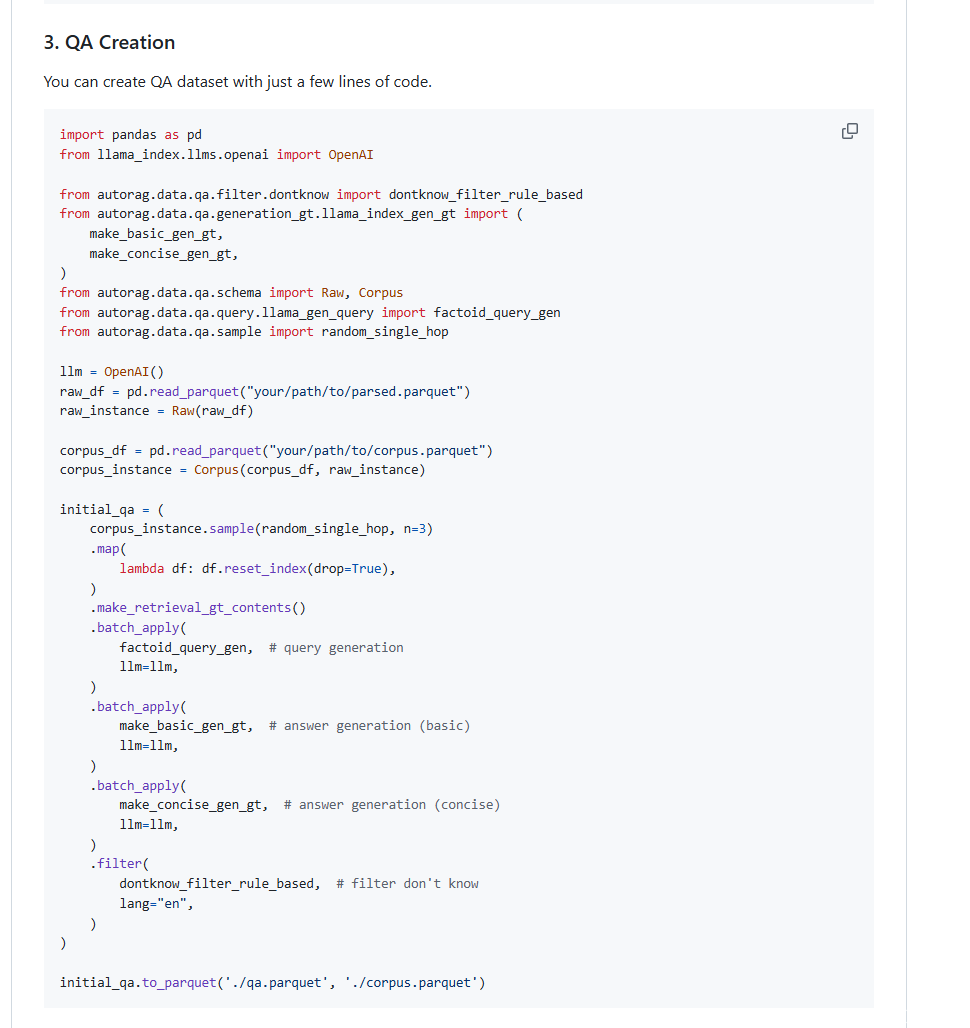Click the "3. QA Creation" heading
This screenshot has width=970, height=1028.
click(109, 43)
